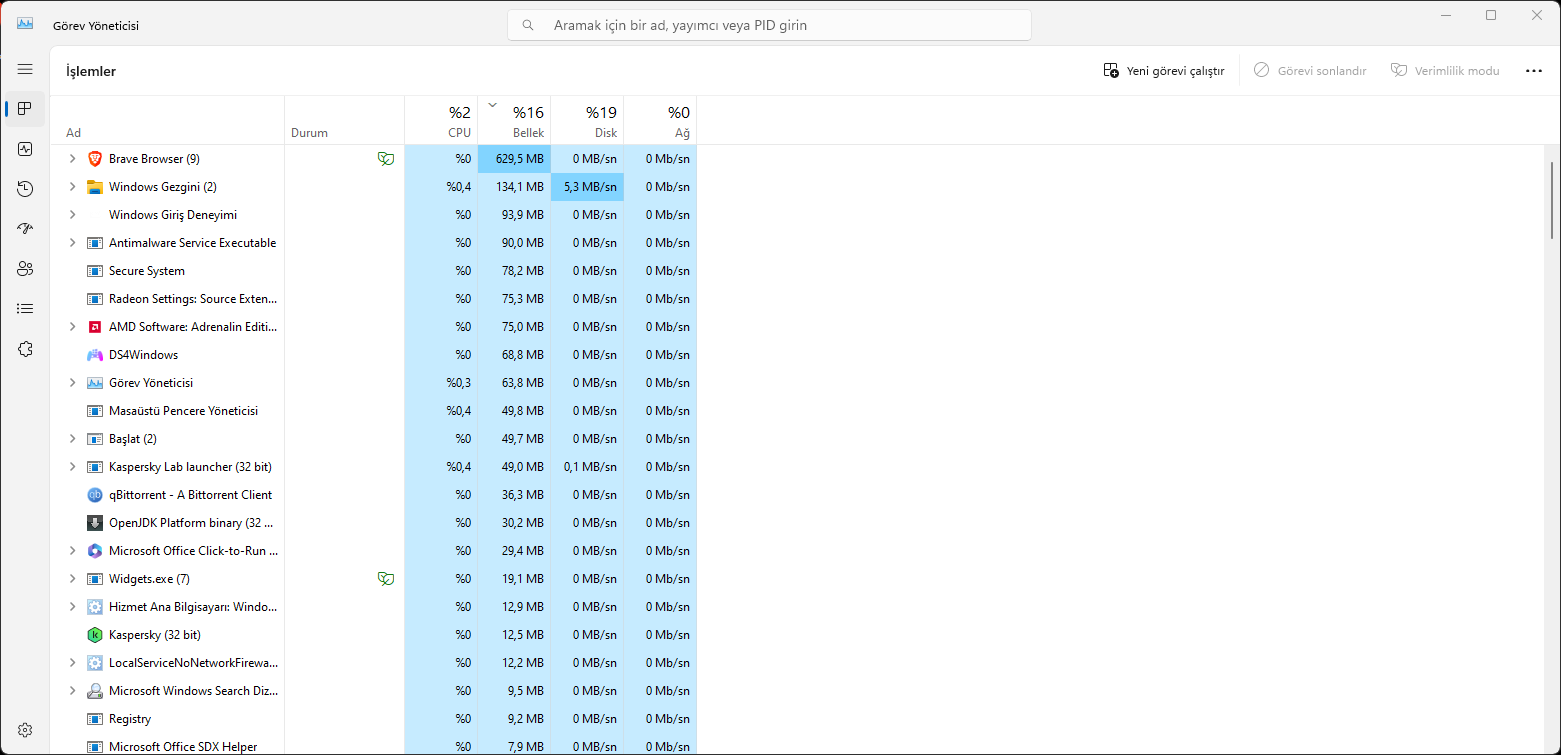Click the 134,1 MB memory cell
1561x755 pixels.
[514, 186]
